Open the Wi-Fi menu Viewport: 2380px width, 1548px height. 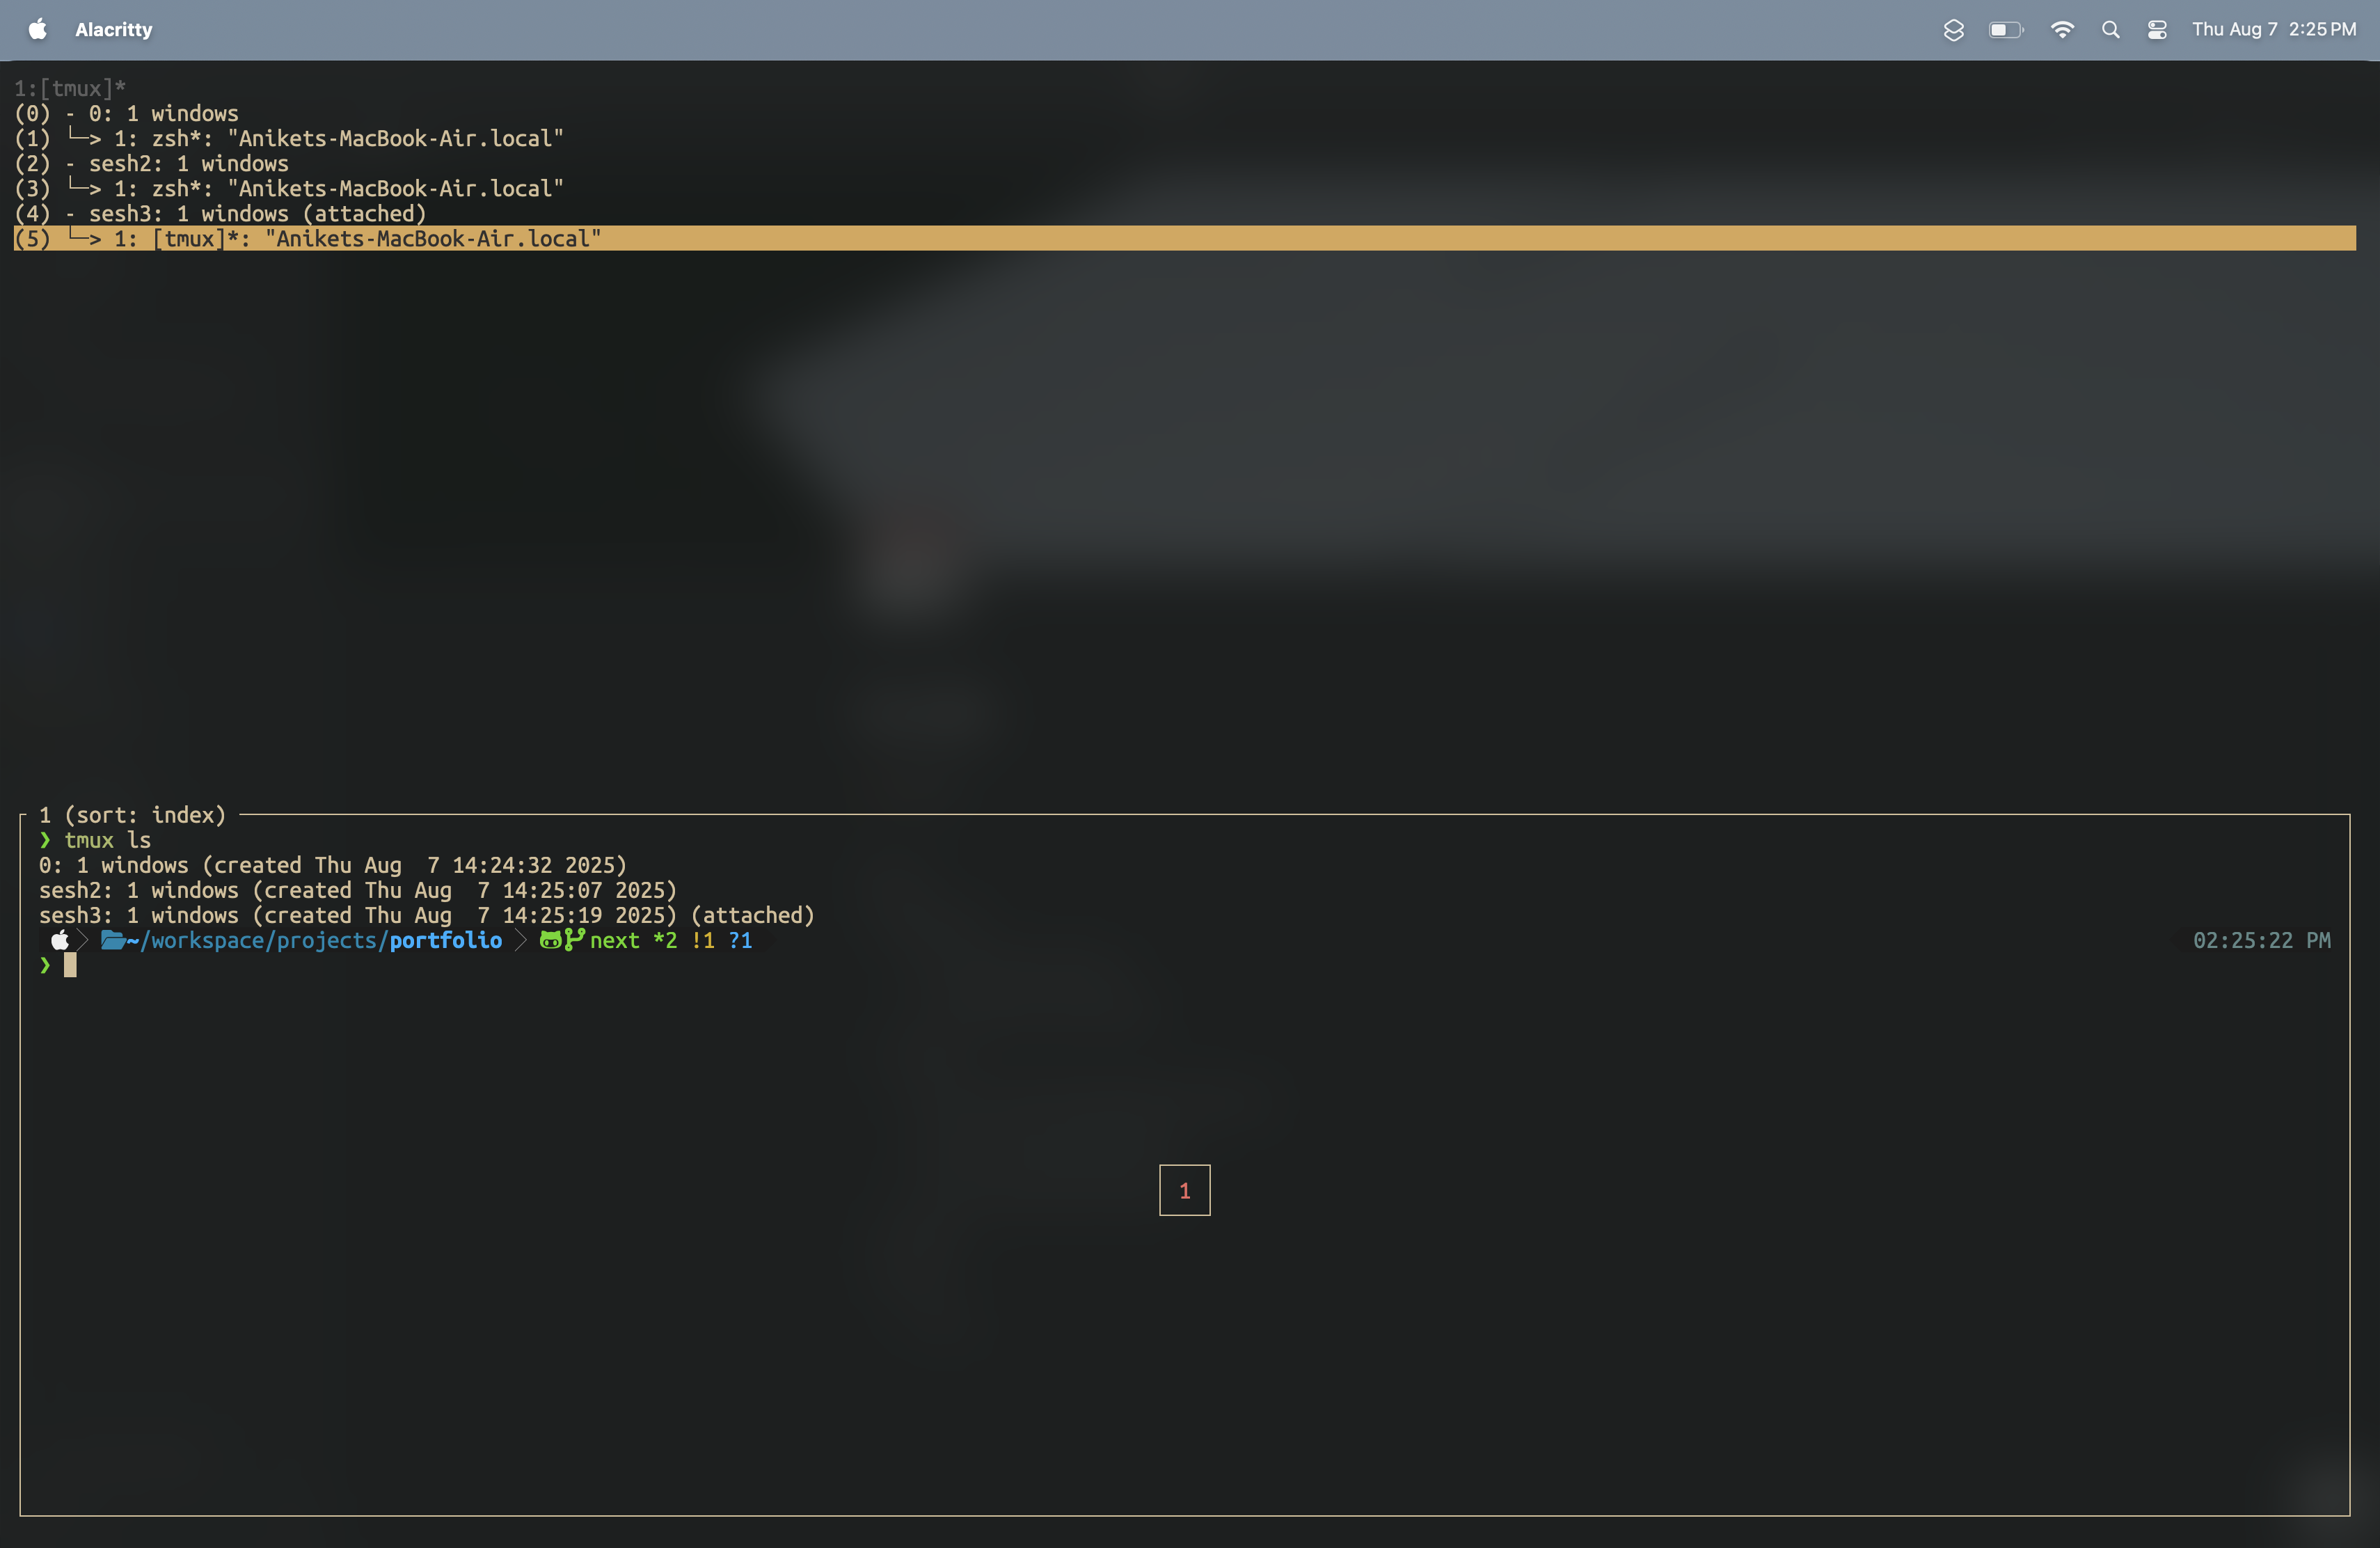(2062, 30)
